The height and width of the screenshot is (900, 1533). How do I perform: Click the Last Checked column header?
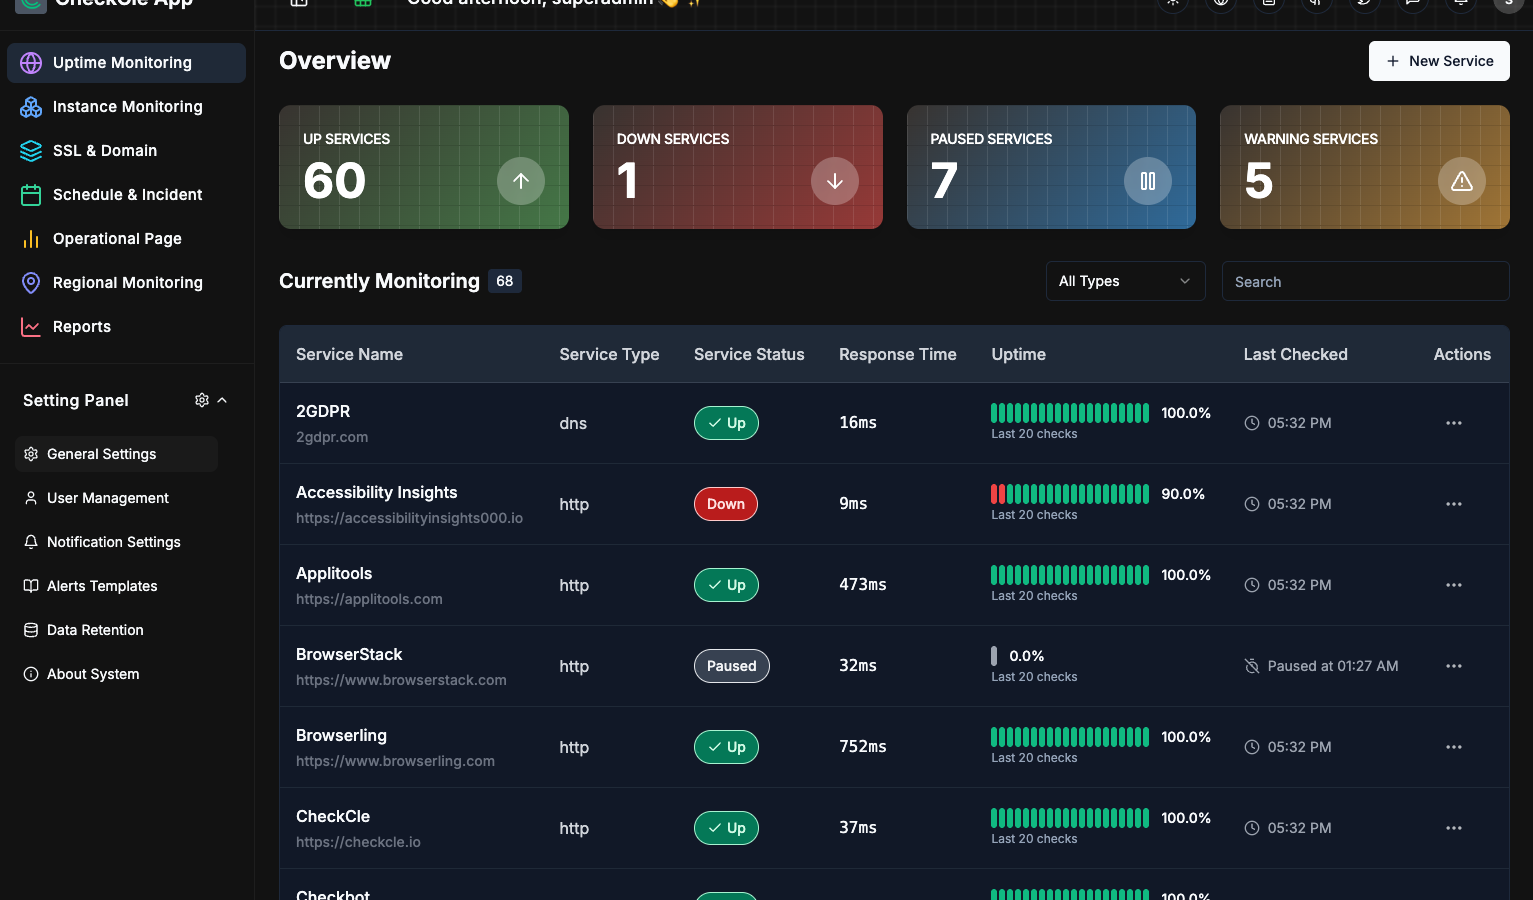[x=1295, y=354]
